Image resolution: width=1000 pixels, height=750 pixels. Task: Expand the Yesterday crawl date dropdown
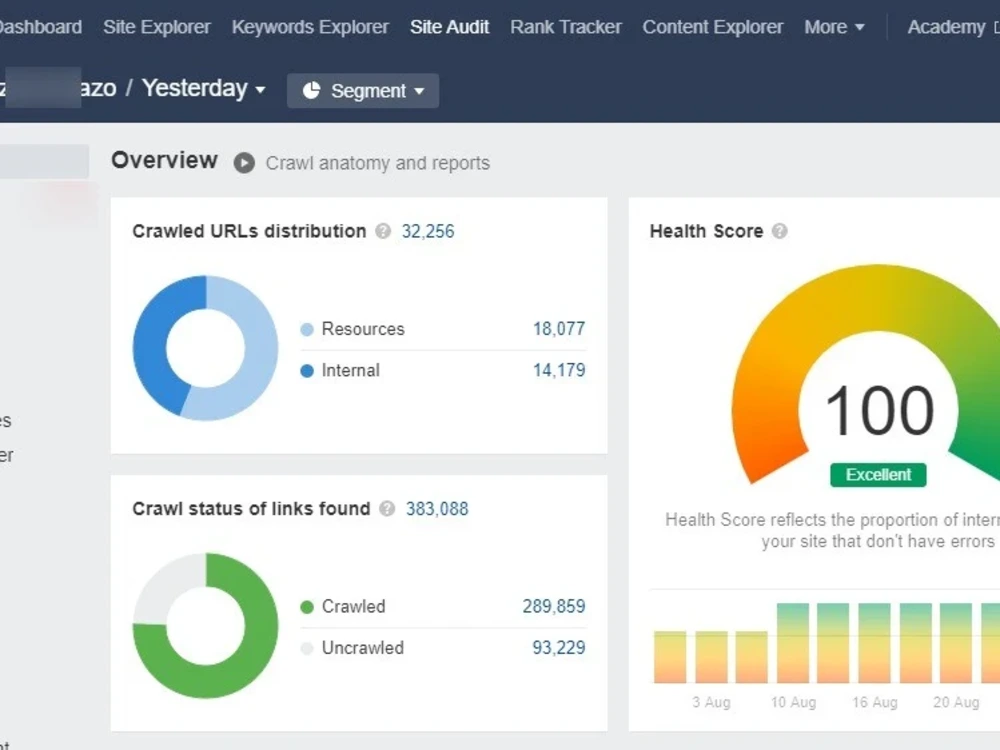203,88
